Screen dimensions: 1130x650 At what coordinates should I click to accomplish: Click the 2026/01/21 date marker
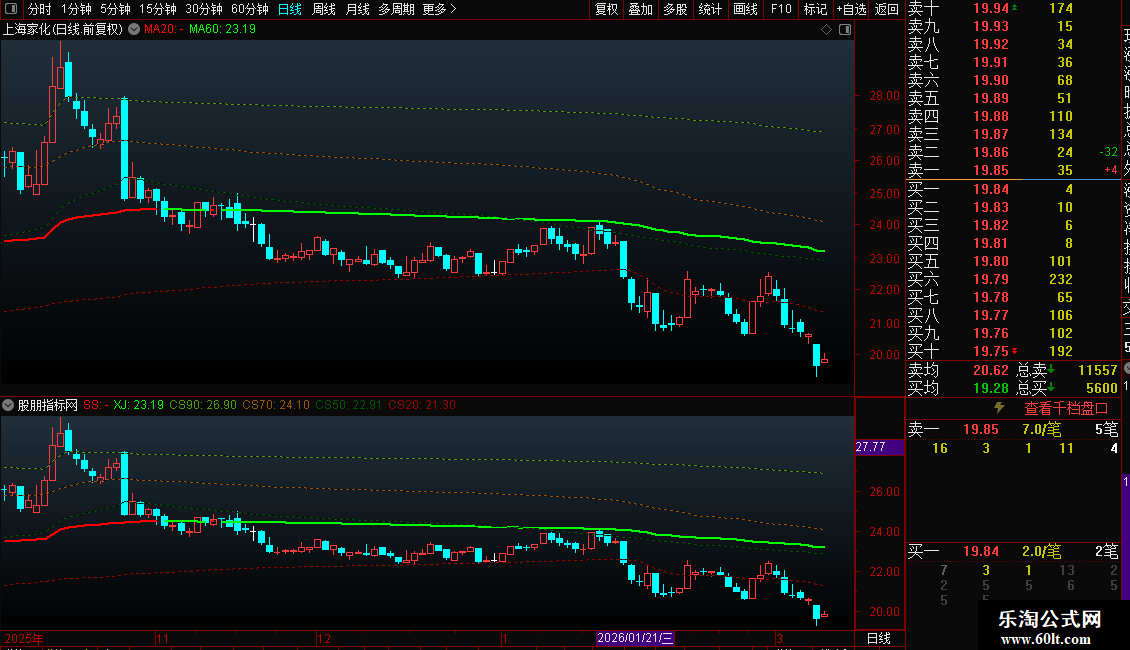(636, 638)
